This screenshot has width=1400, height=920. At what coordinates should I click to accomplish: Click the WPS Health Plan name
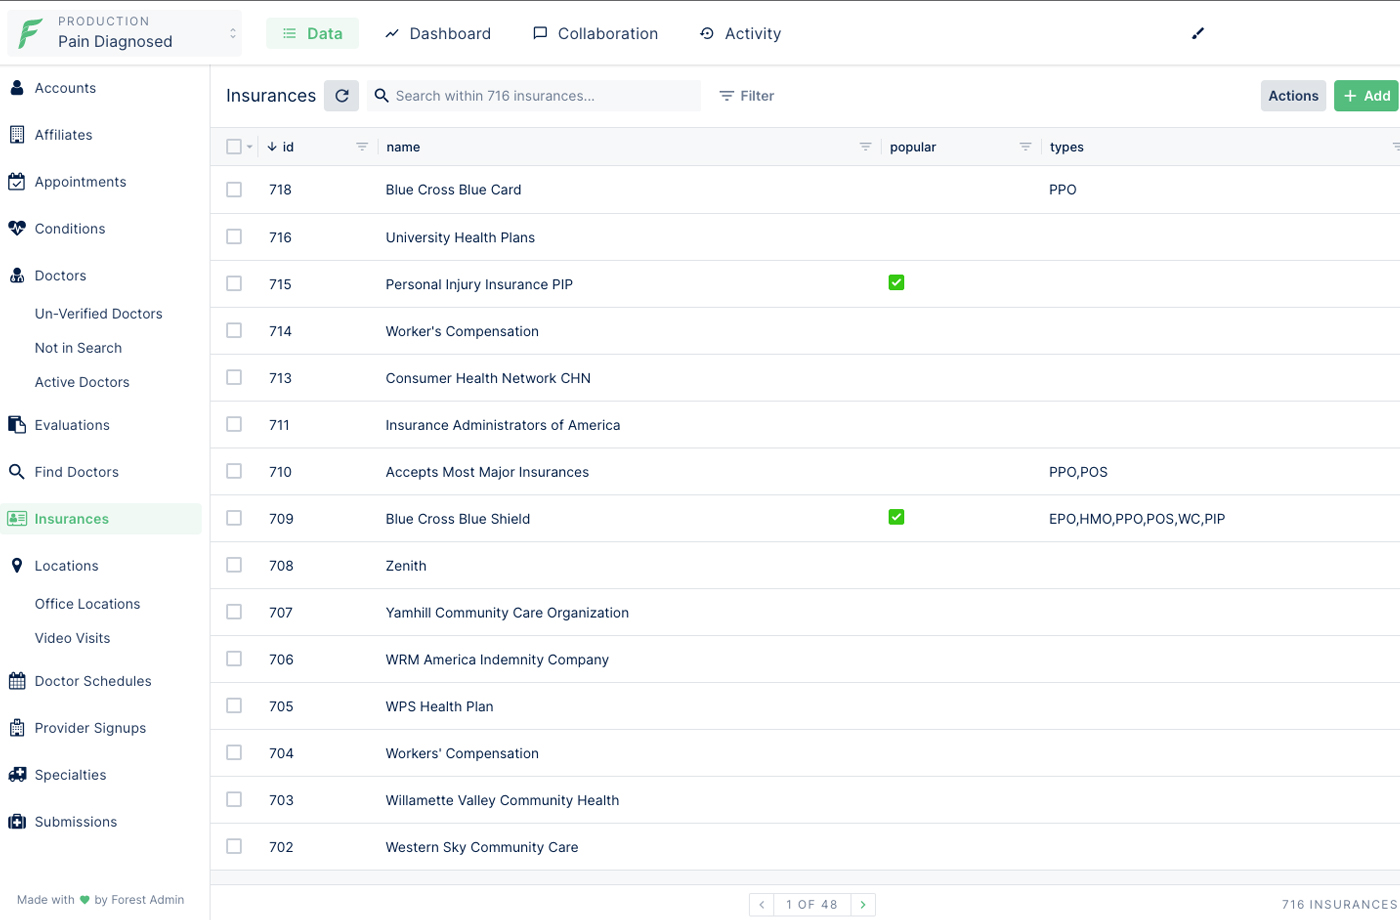tap(440, 707)
